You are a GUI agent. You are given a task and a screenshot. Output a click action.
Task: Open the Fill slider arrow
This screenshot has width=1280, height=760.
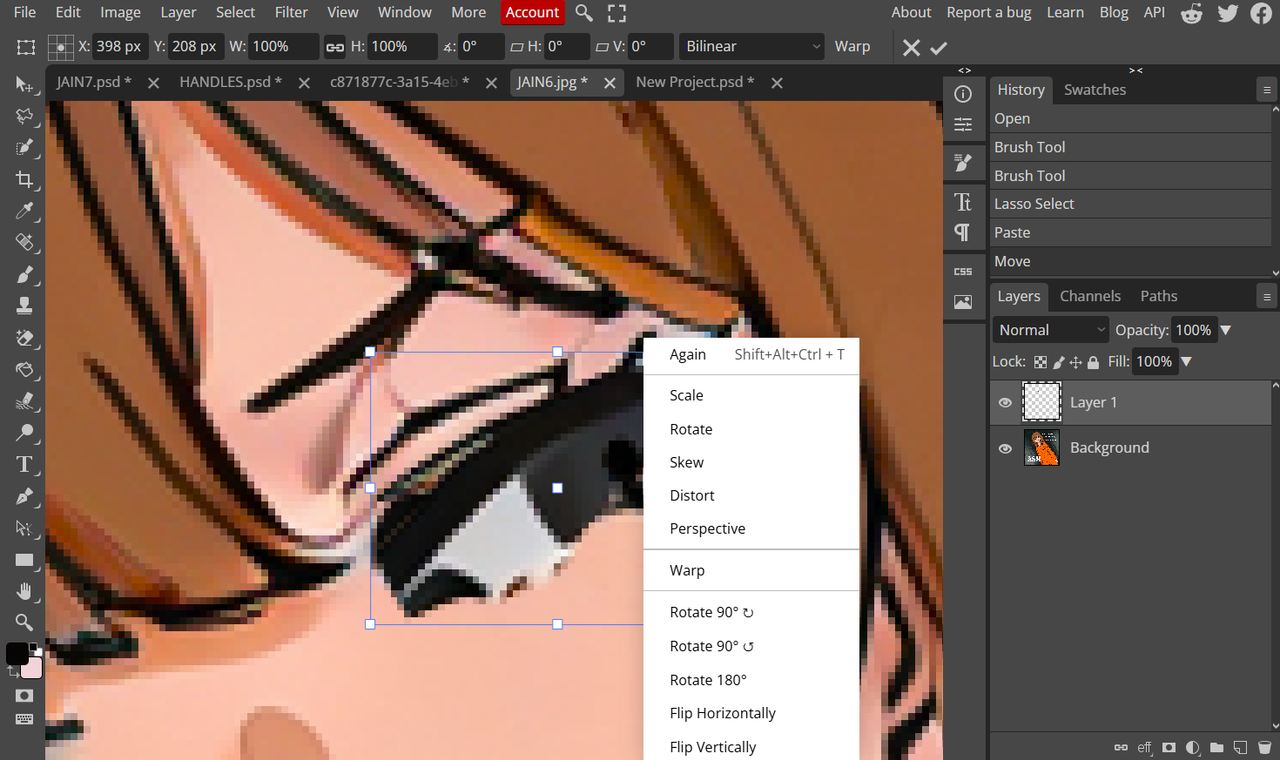(1187, 362)
